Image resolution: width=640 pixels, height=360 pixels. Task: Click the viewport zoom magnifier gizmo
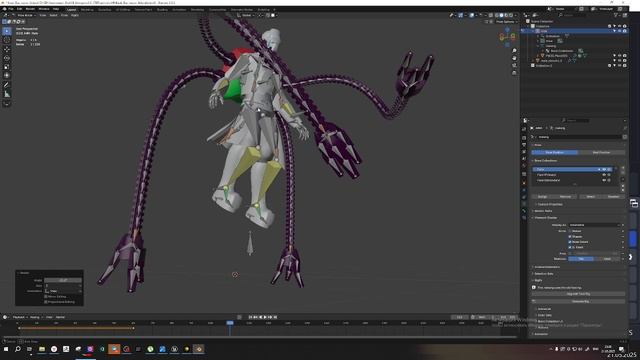[x=514, y=51]
